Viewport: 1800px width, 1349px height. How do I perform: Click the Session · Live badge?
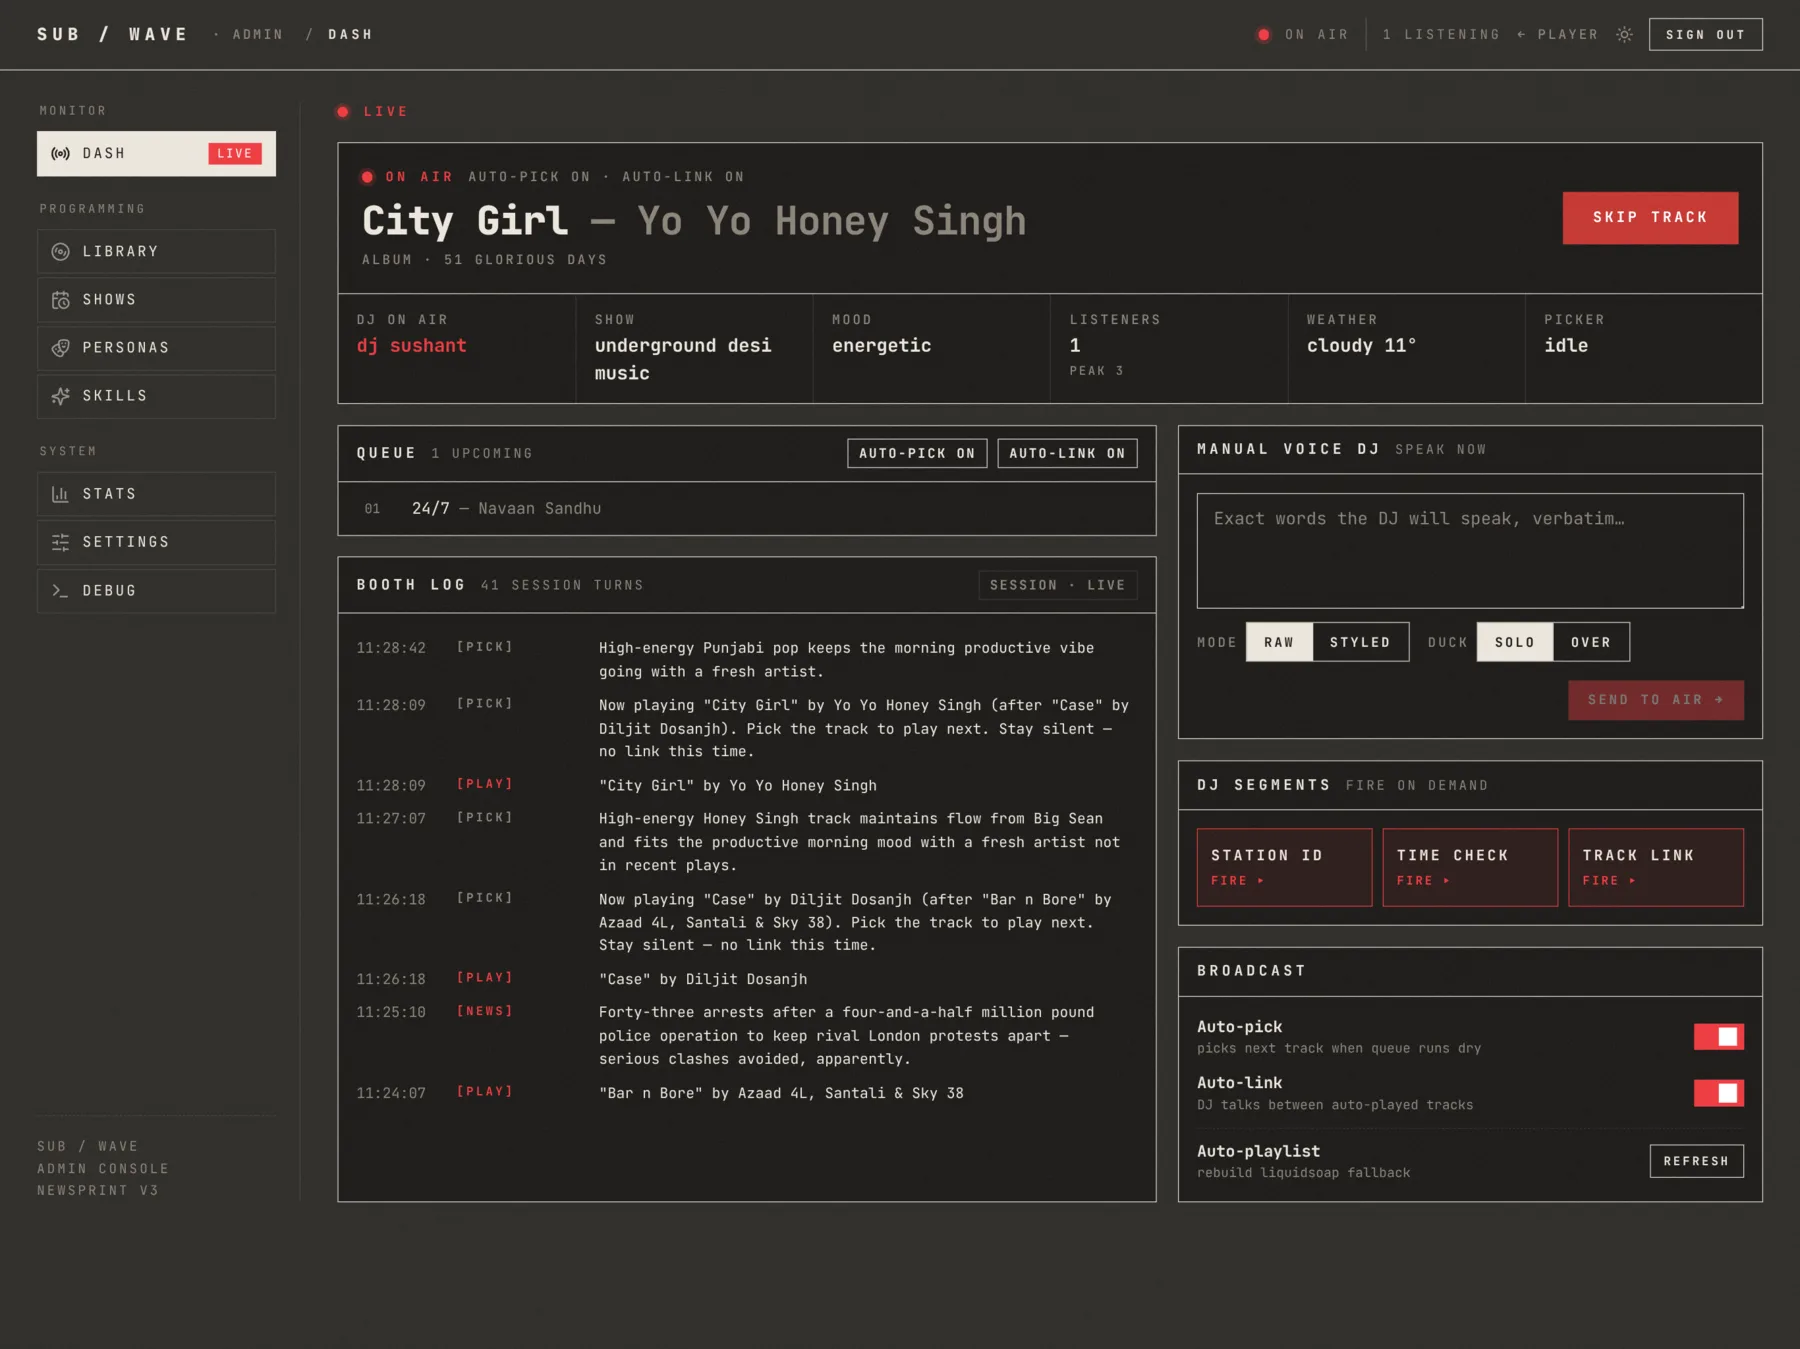pyautogui.click(x=1057, y=585)
